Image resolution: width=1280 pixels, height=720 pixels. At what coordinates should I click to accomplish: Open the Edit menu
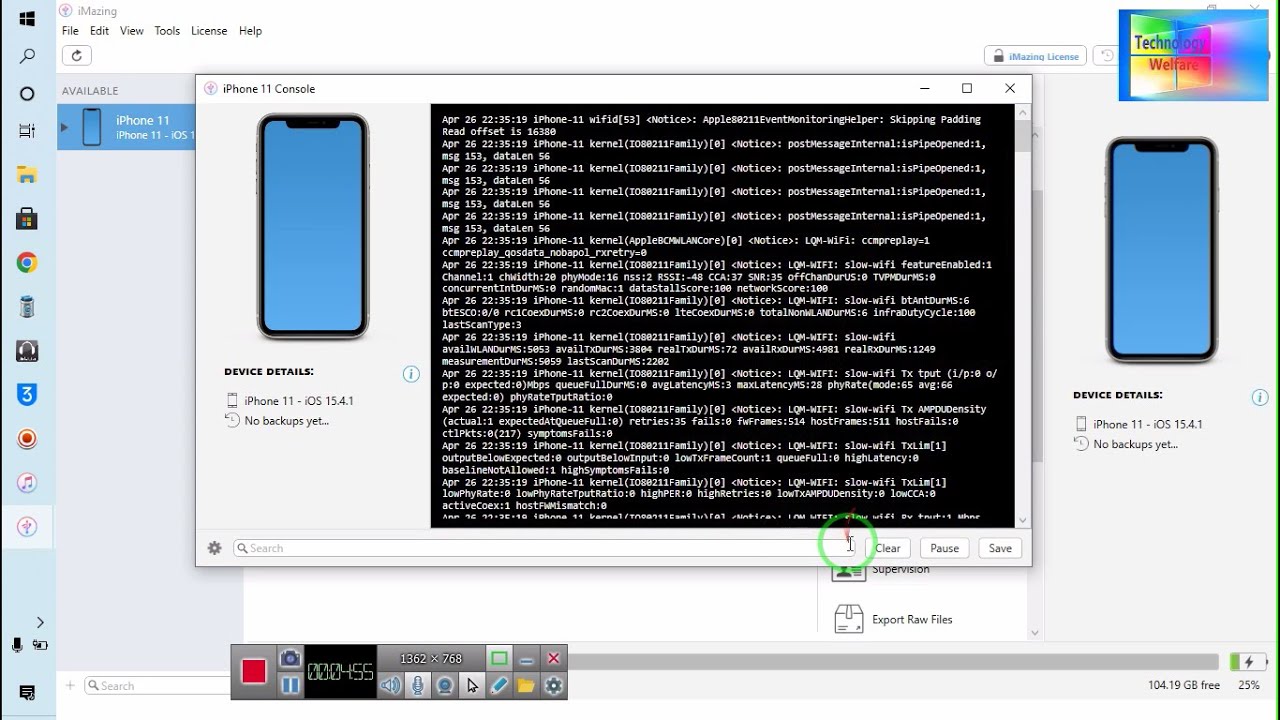pyautogui.click(x=99, y=31)
